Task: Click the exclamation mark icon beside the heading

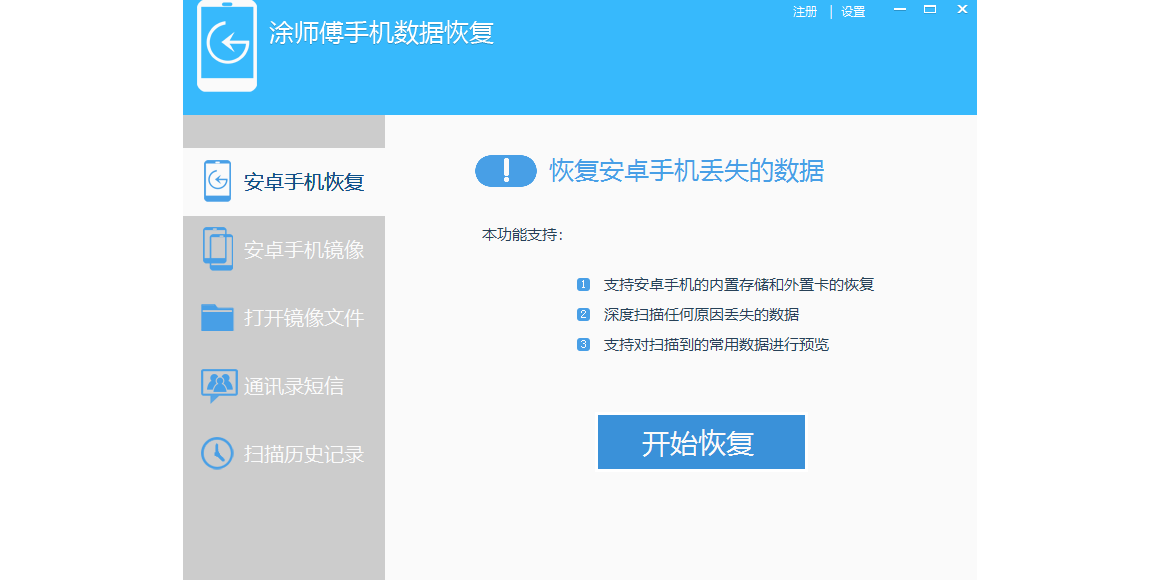Action: [506, 171]
